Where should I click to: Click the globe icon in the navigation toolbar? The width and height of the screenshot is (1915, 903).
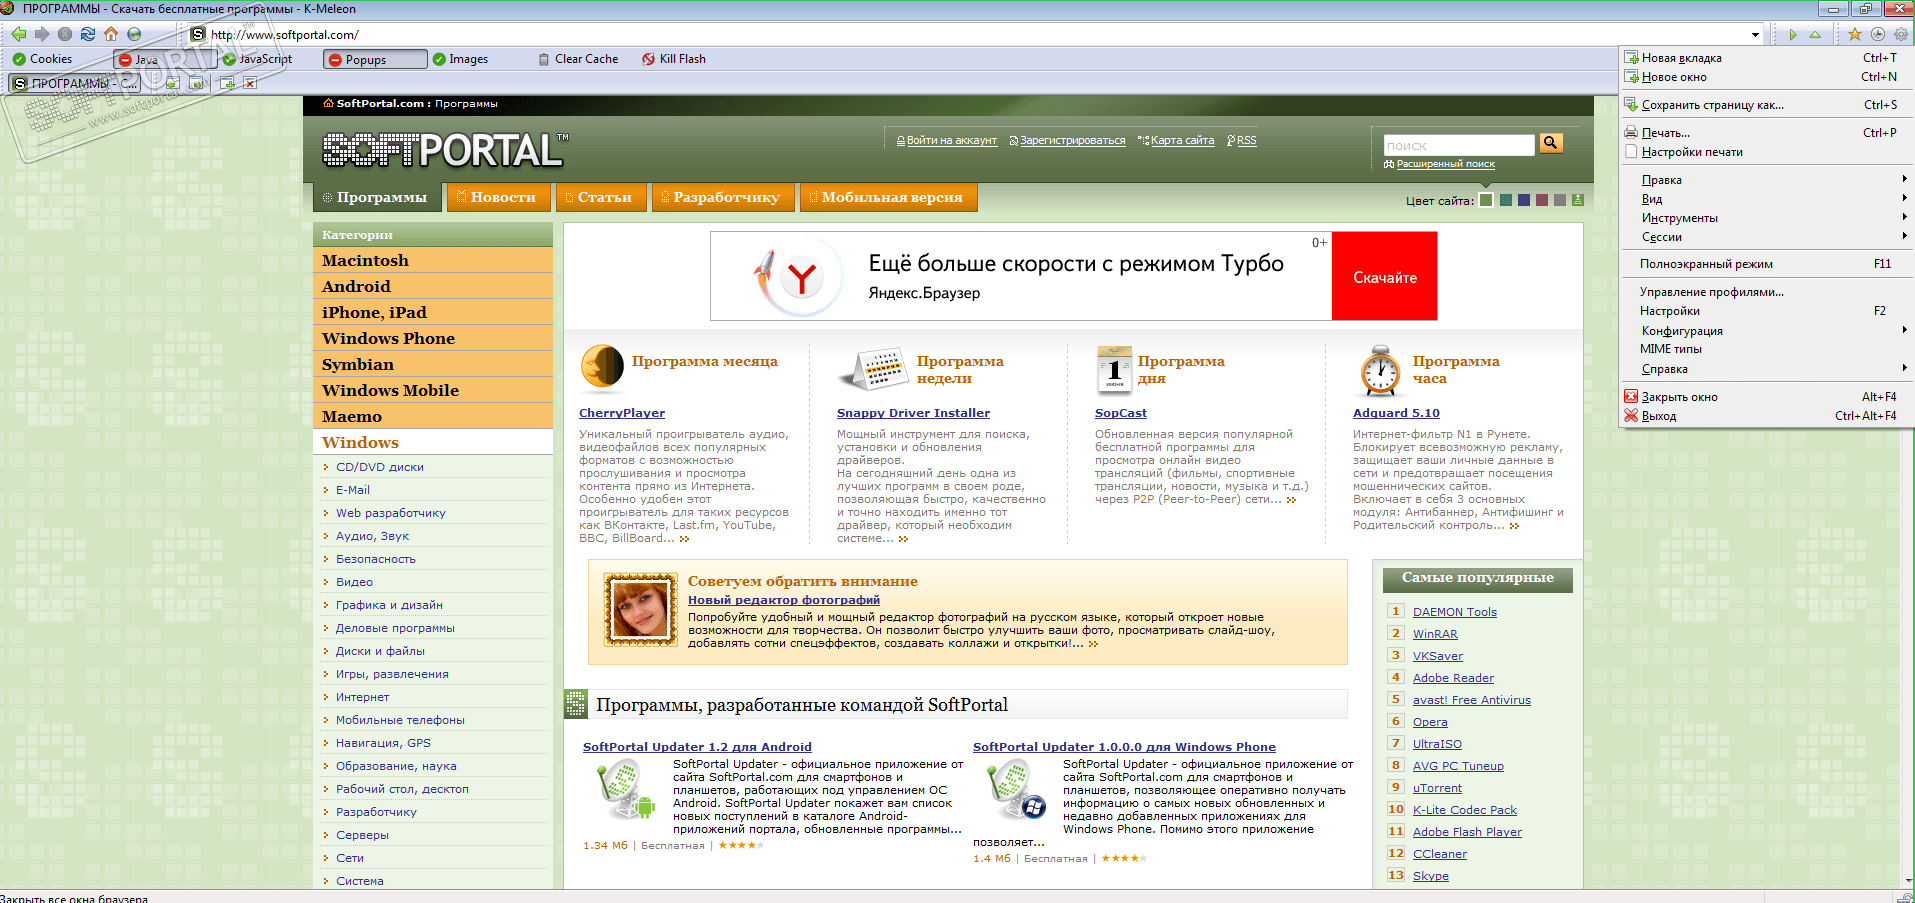click(x=134, y=34)
